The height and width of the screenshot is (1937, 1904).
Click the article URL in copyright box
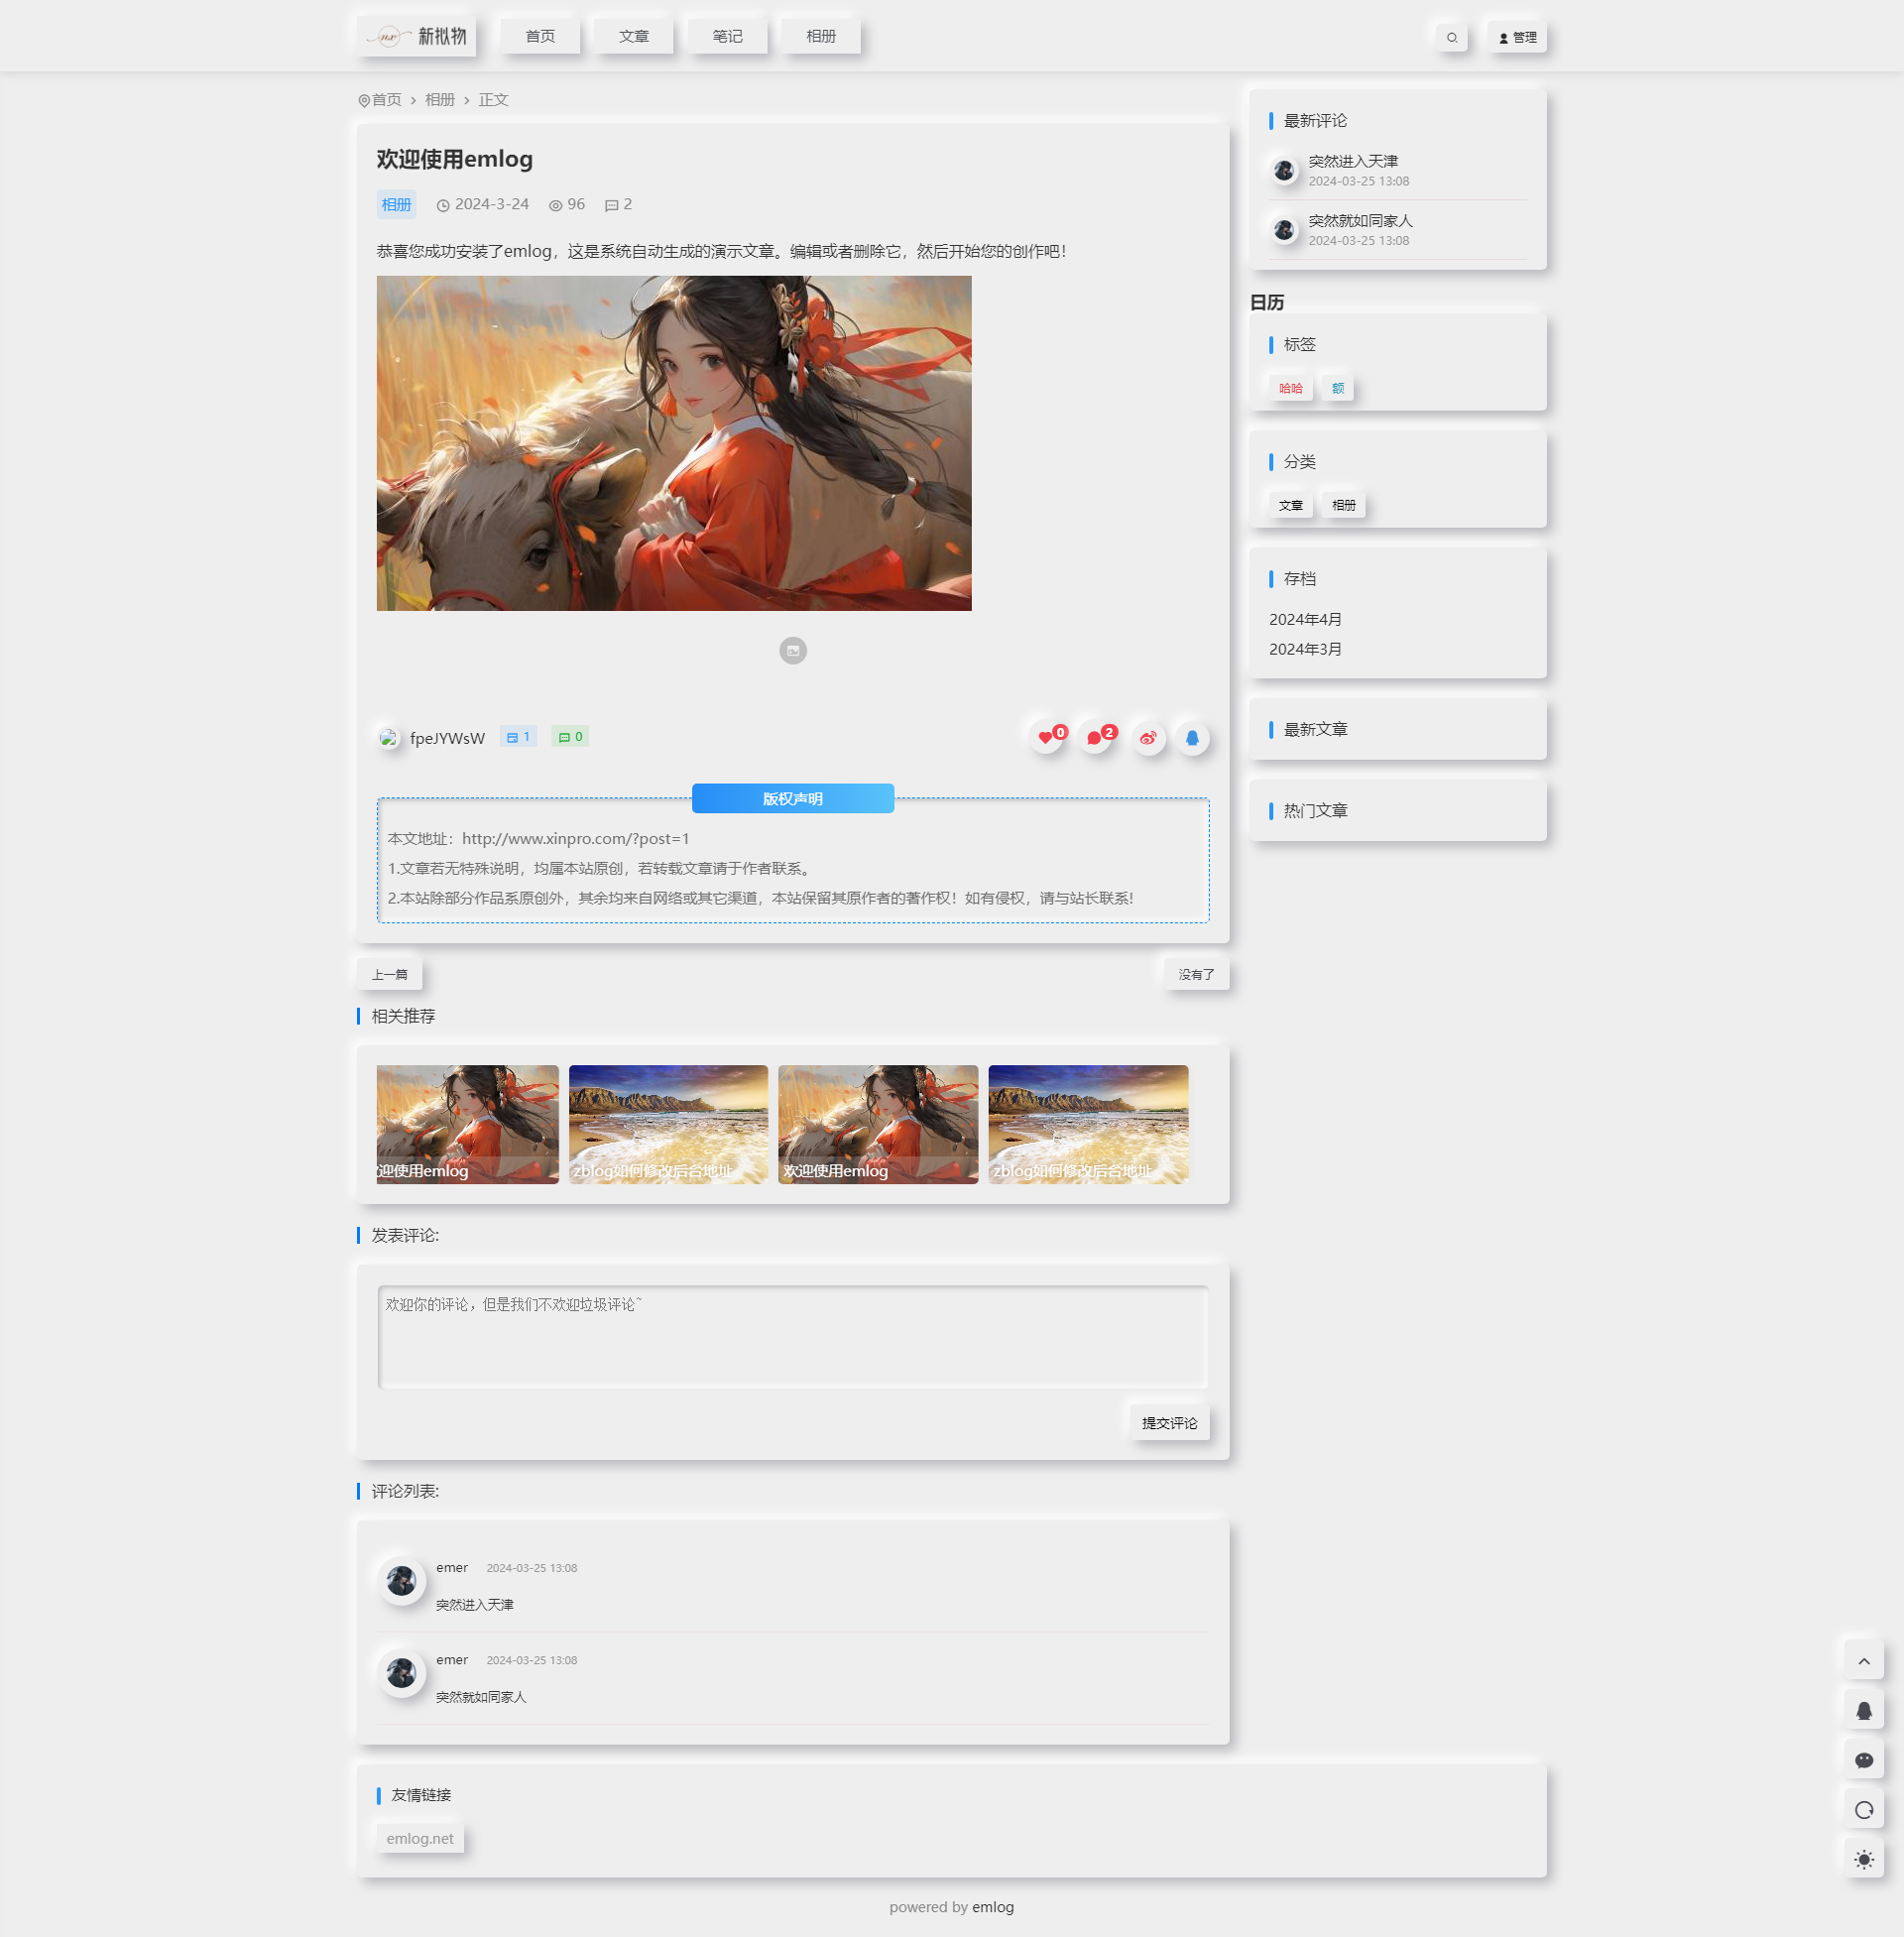coord(575,839)
